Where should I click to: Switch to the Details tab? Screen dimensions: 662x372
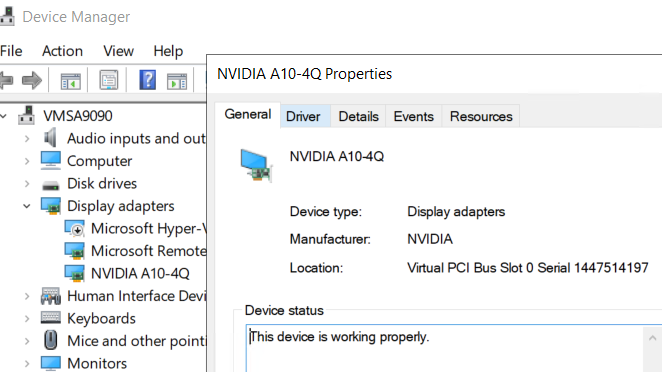click(358, 117)
